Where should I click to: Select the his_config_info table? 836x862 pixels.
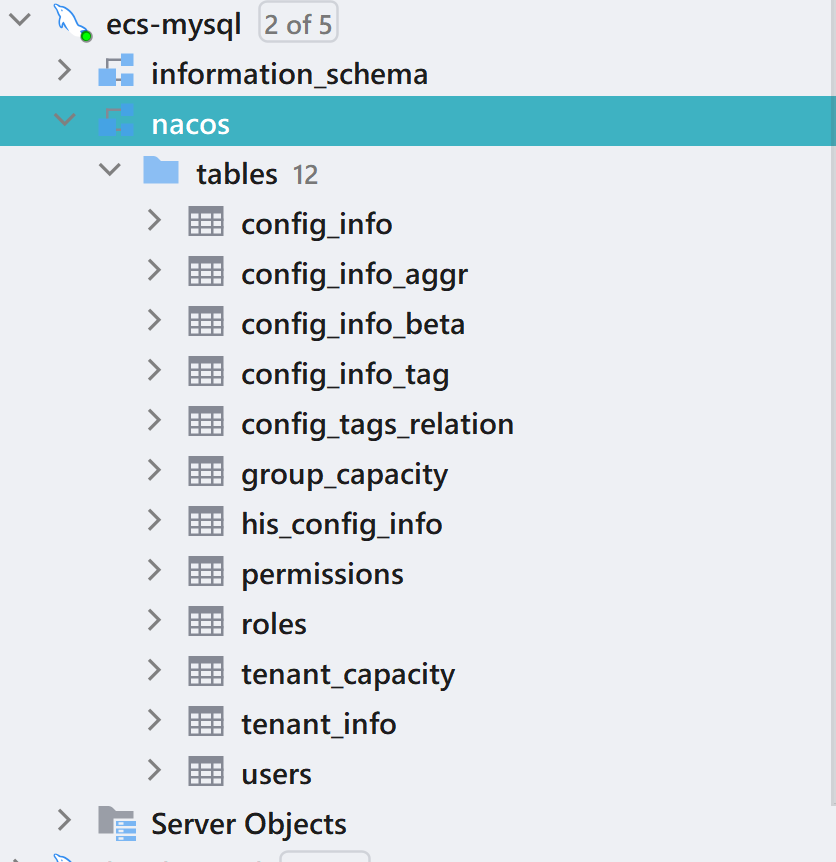(341, 524)
